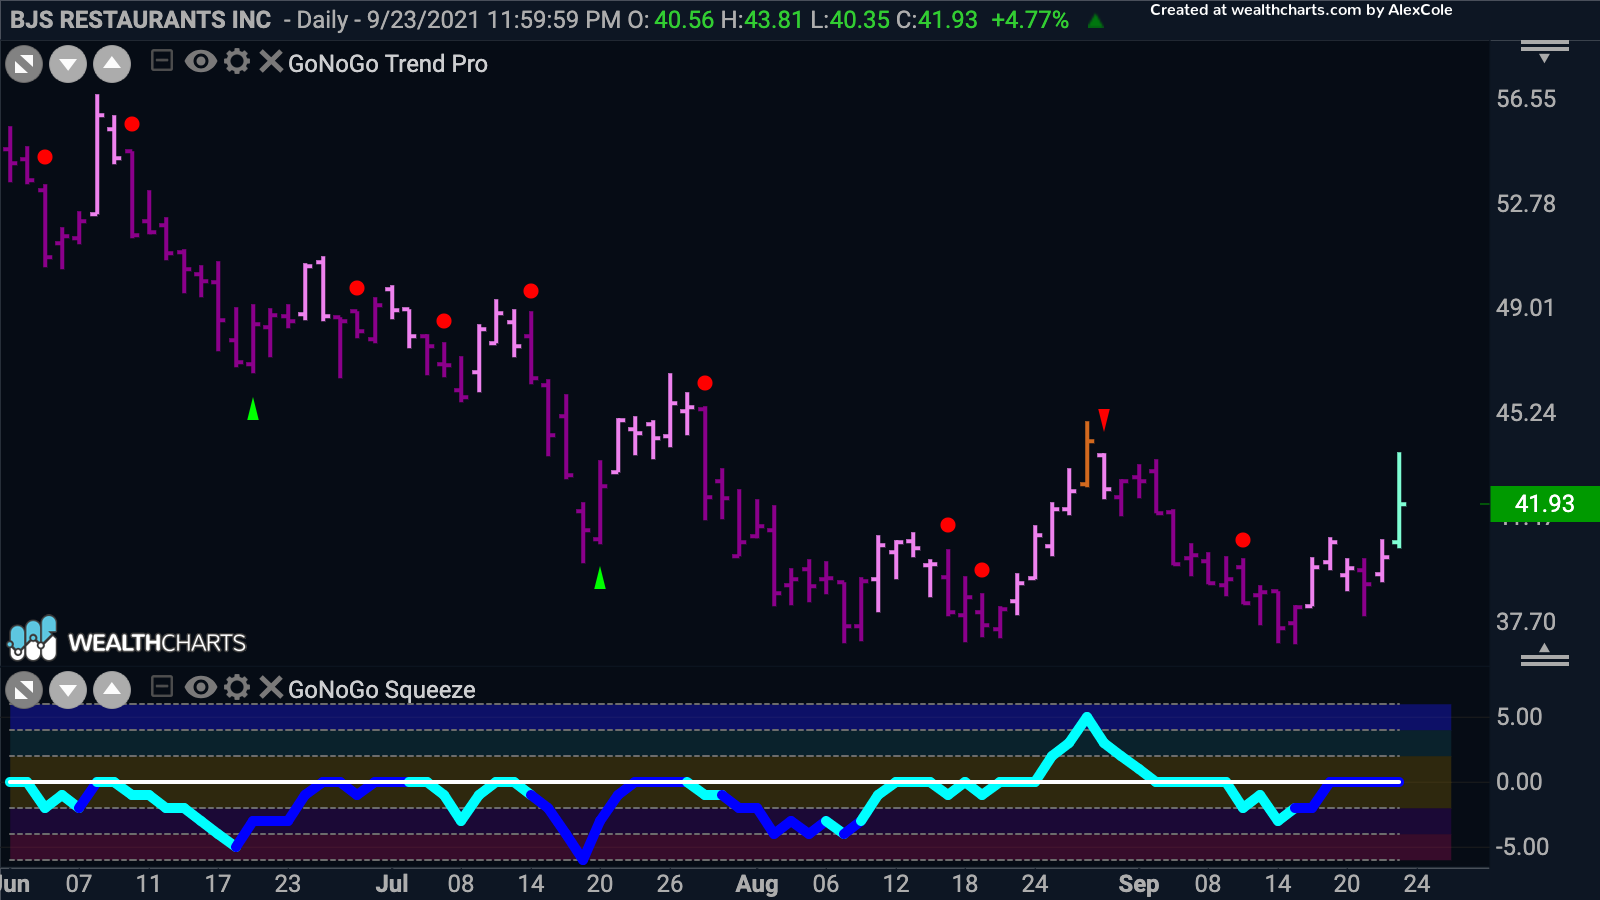Image resolution: width=1600 pixels, height=900 pixels.
Task: Move GoNoGo Squeeze pane up
Action: pos(112,690)
